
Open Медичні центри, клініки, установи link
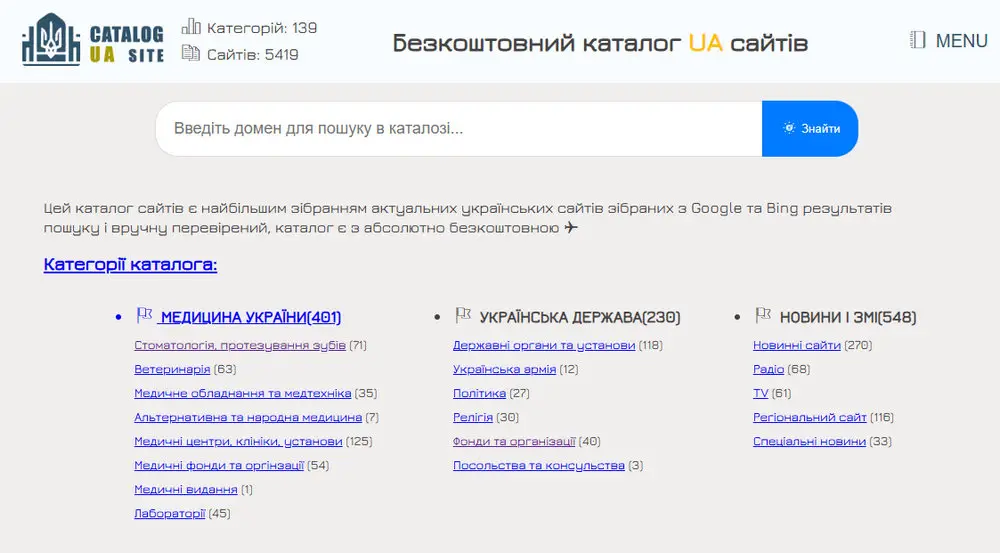[238, 441]
